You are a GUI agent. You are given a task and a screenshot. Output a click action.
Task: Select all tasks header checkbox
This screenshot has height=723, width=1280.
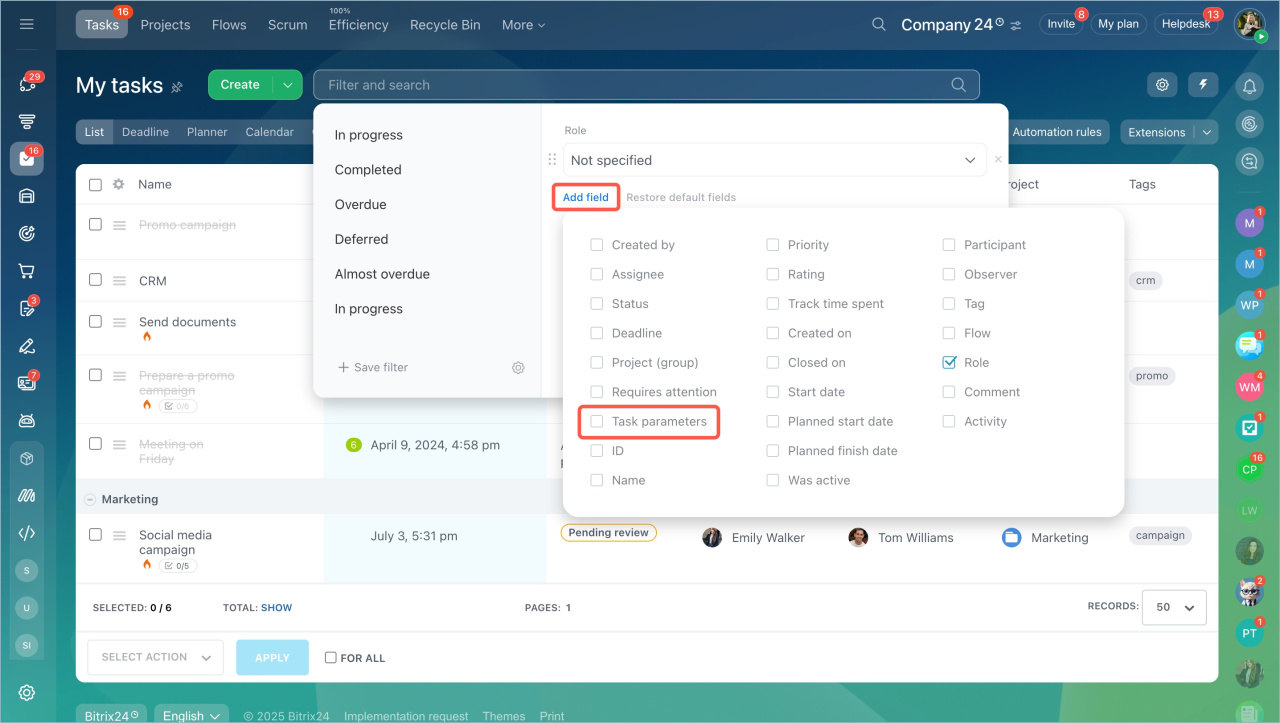[95, 185]
